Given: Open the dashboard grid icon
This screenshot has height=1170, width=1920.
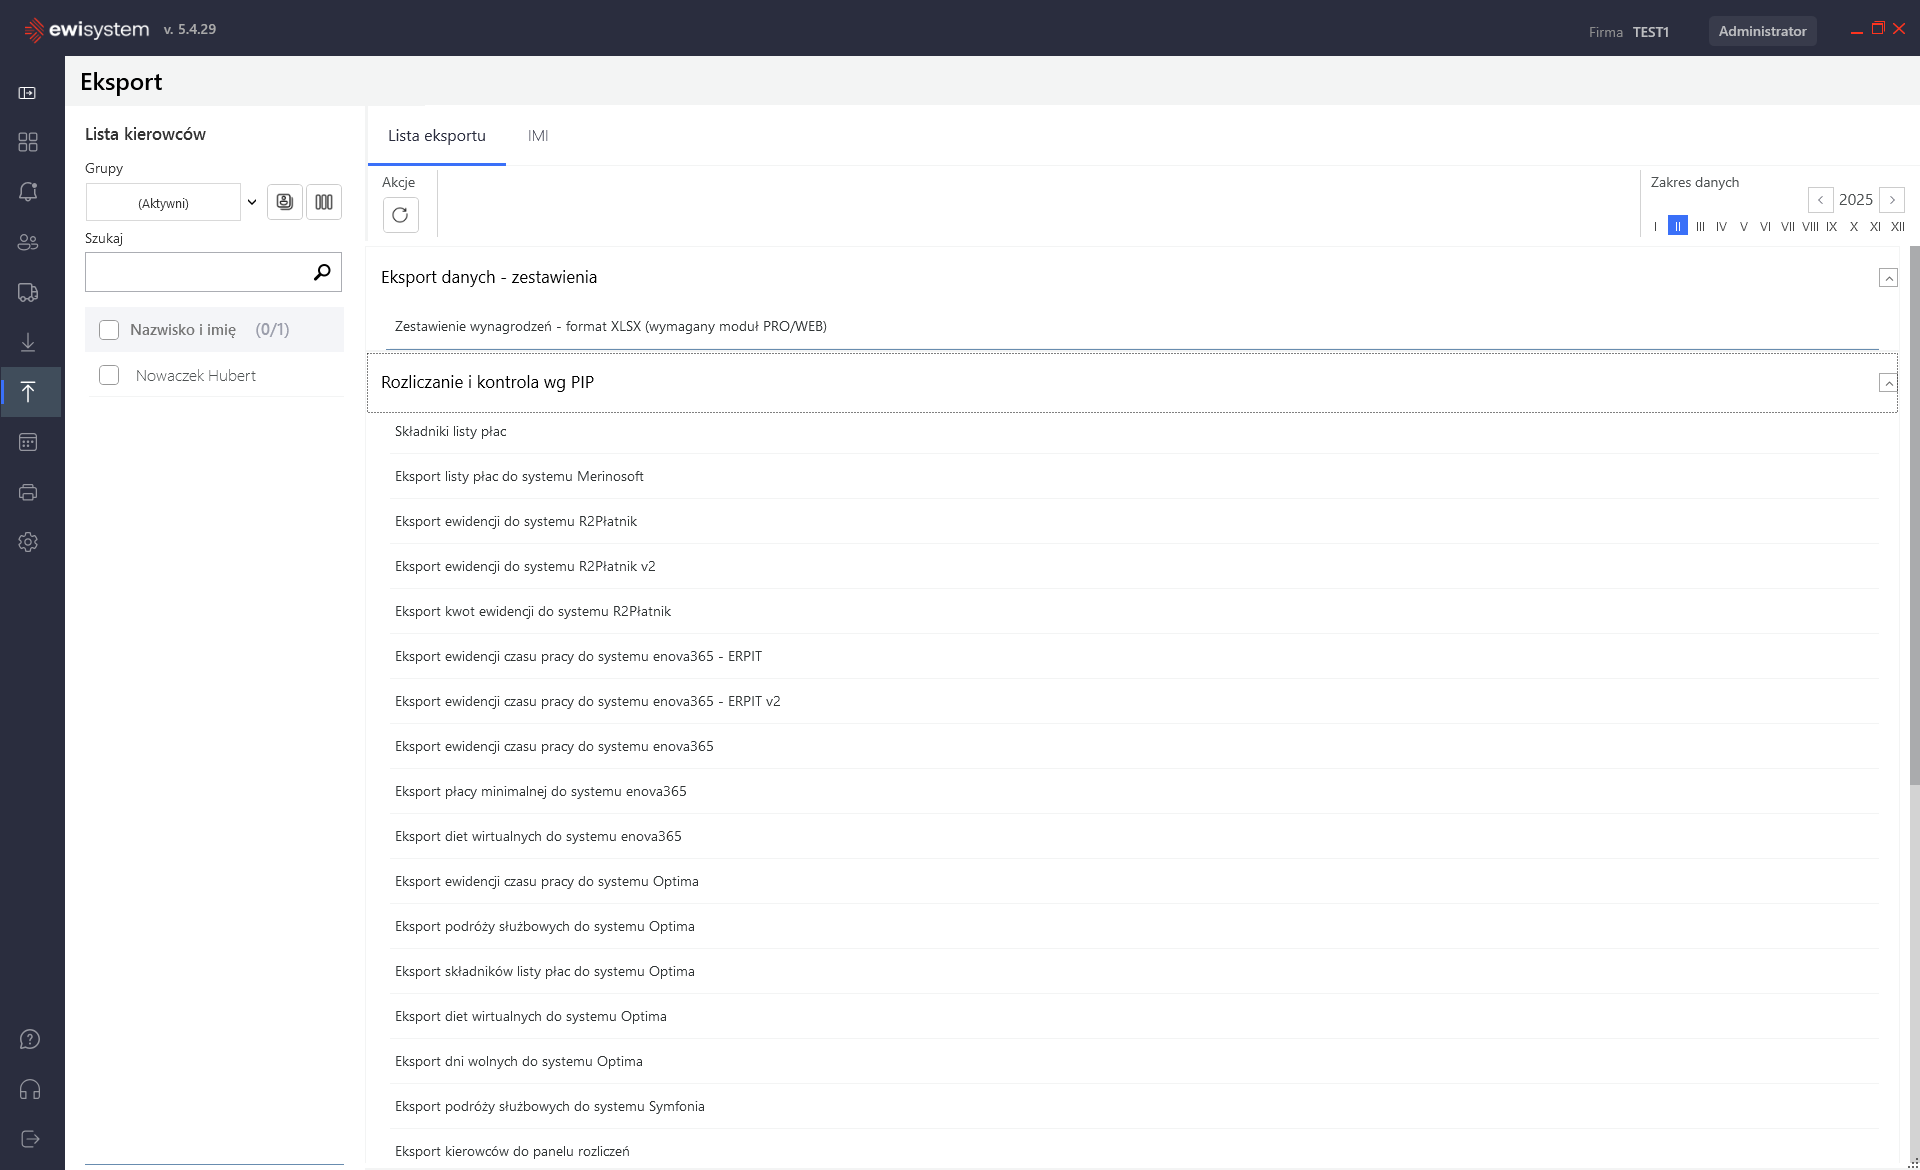Looking at the screenshot, I should (28, 142).
